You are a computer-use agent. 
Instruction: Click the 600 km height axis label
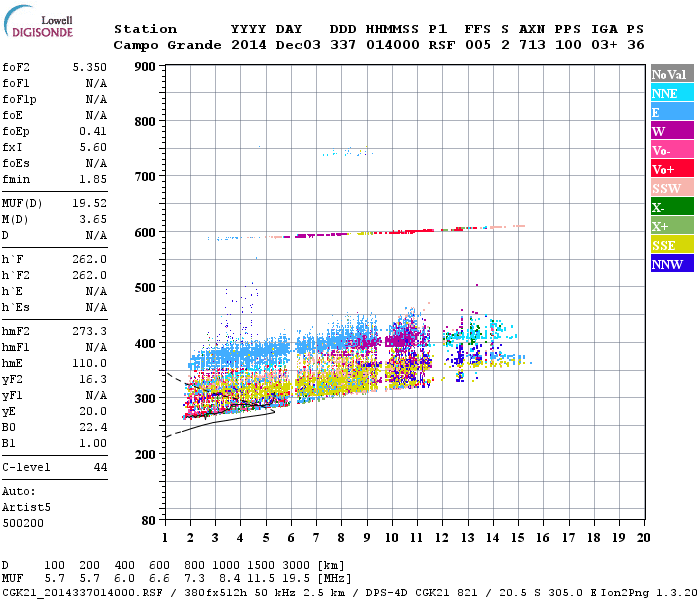click(x=145, y=233)
